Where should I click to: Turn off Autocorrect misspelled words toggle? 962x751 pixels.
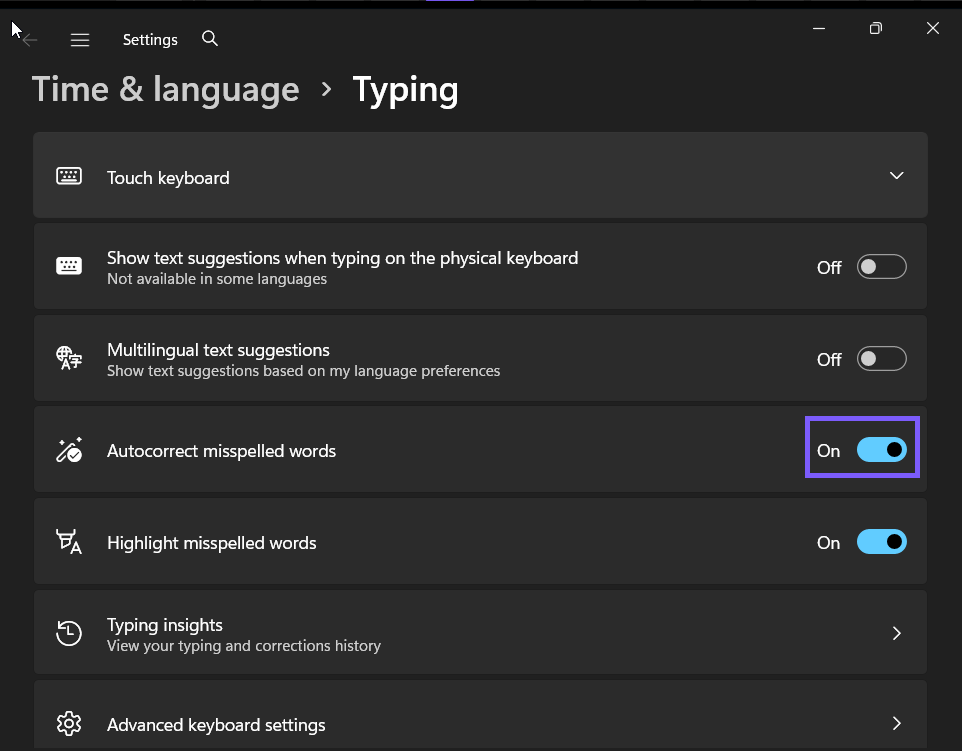click(x=882, y=450)
